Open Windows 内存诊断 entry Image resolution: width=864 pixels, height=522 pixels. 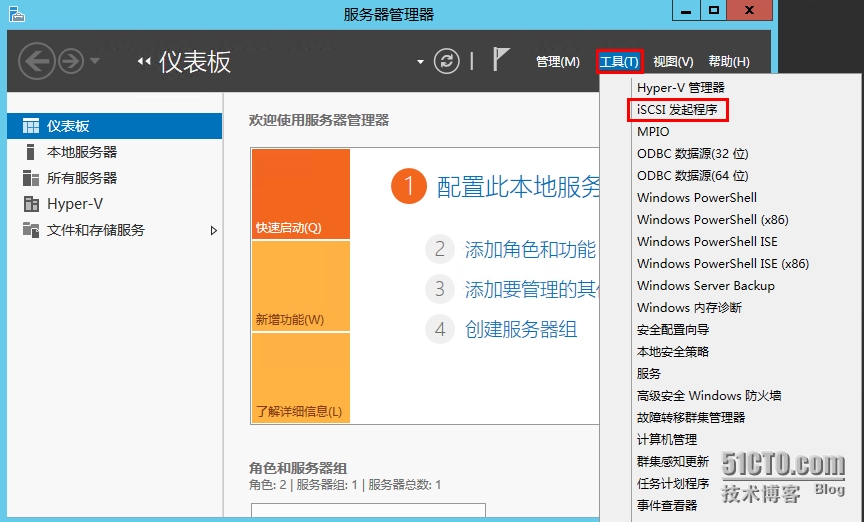click(689, 308)
